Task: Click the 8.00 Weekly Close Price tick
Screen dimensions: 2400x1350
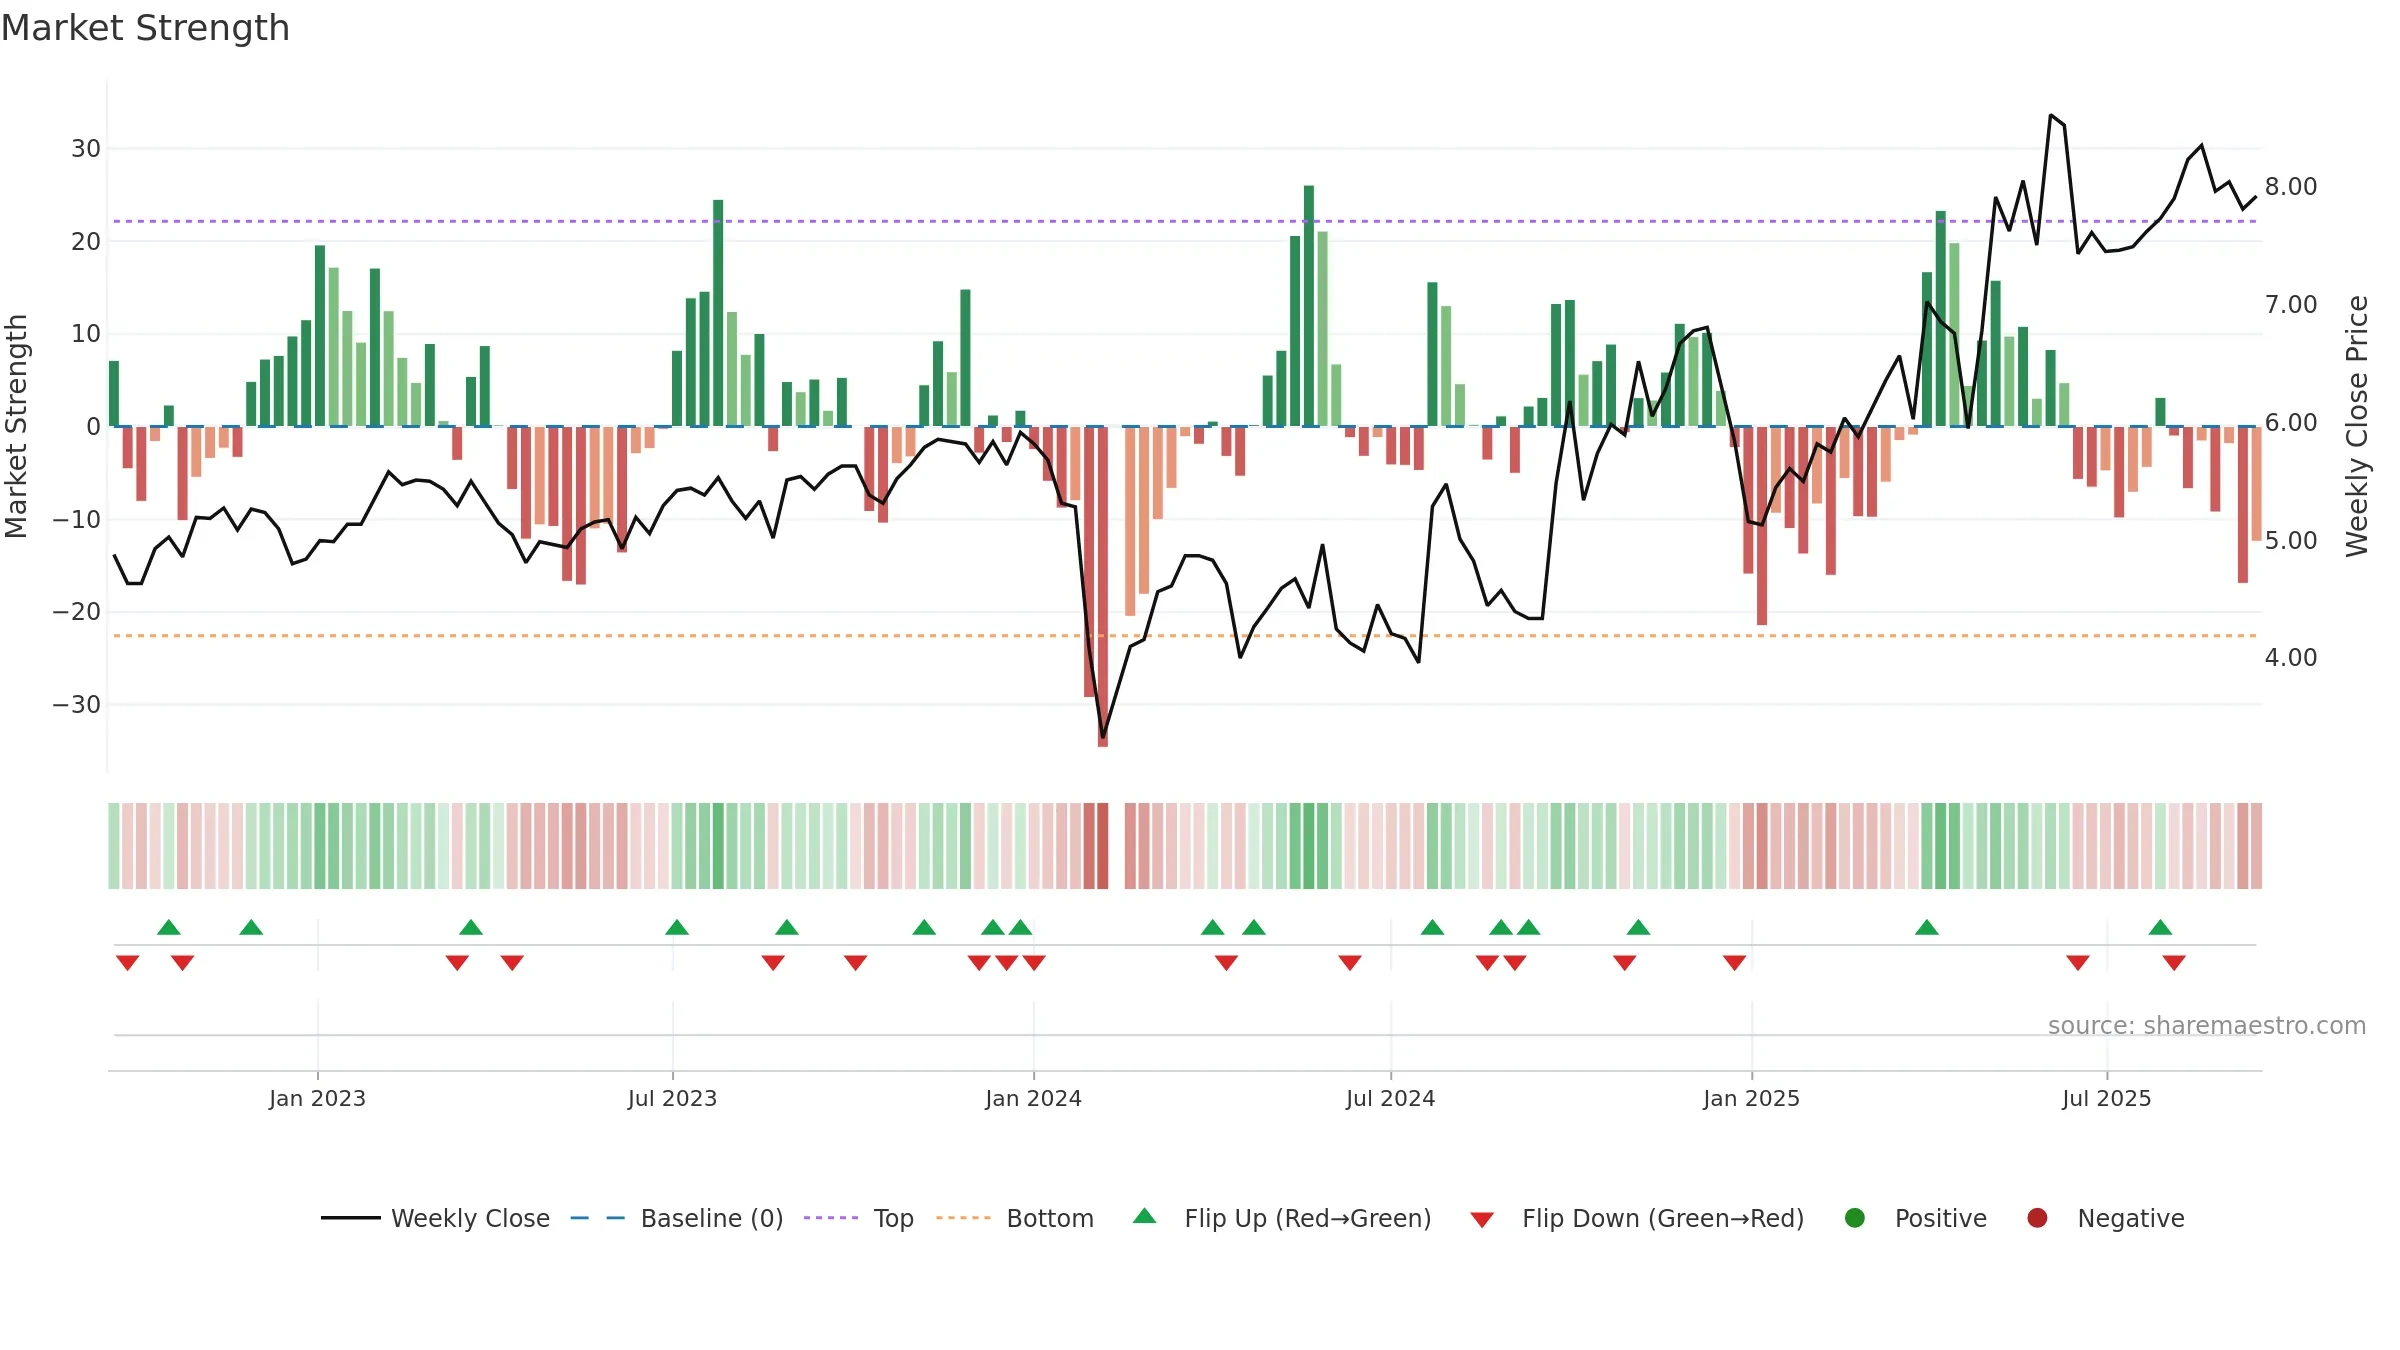Action: [2291, 187]
